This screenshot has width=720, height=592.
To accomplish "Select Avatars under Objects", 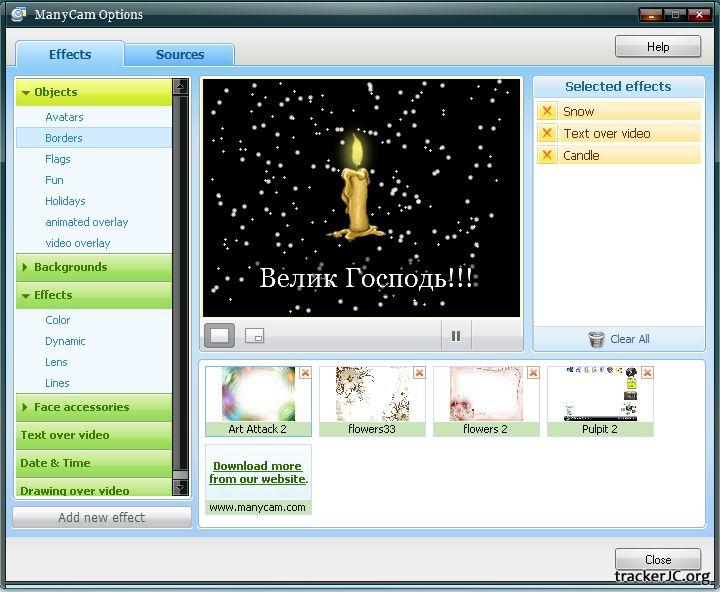I will coord(64,117).
